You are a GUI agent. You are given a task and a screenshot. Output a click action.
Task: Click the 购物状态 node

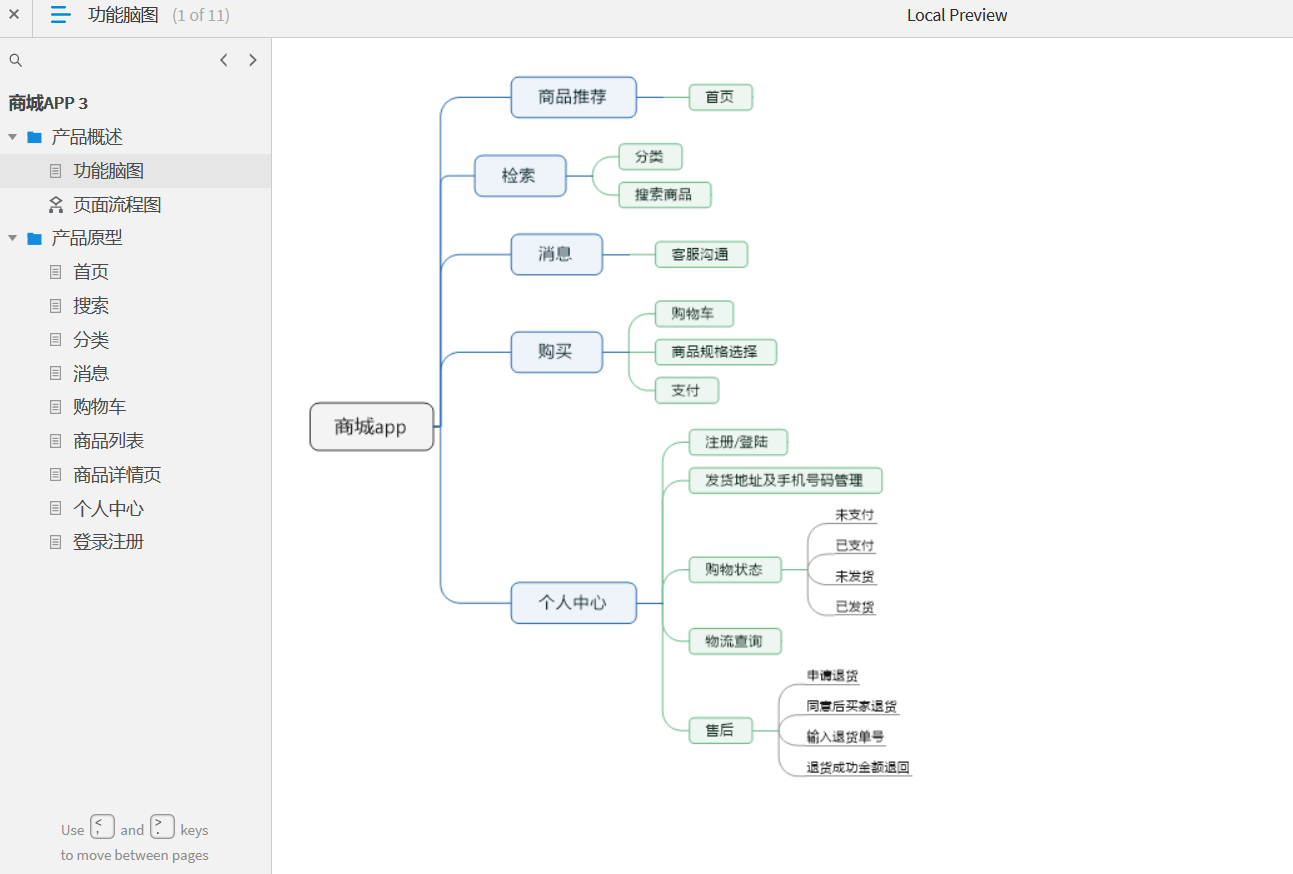tap(735, 570)
